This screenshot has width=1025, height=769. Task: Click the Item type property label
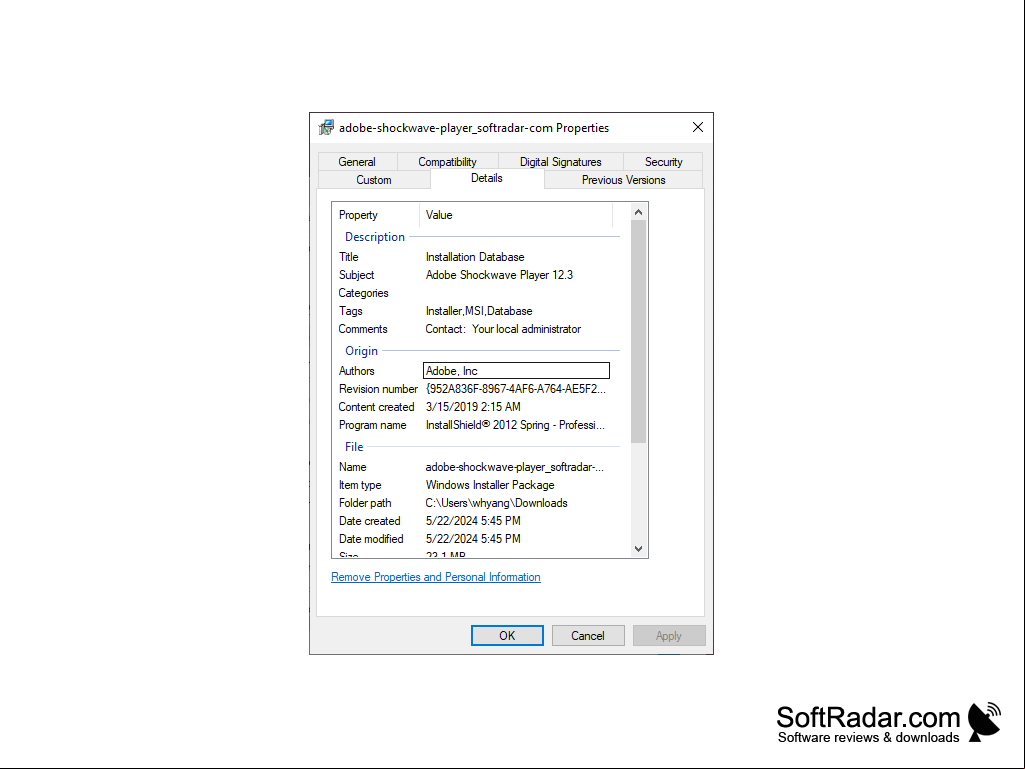coord(360,485)
